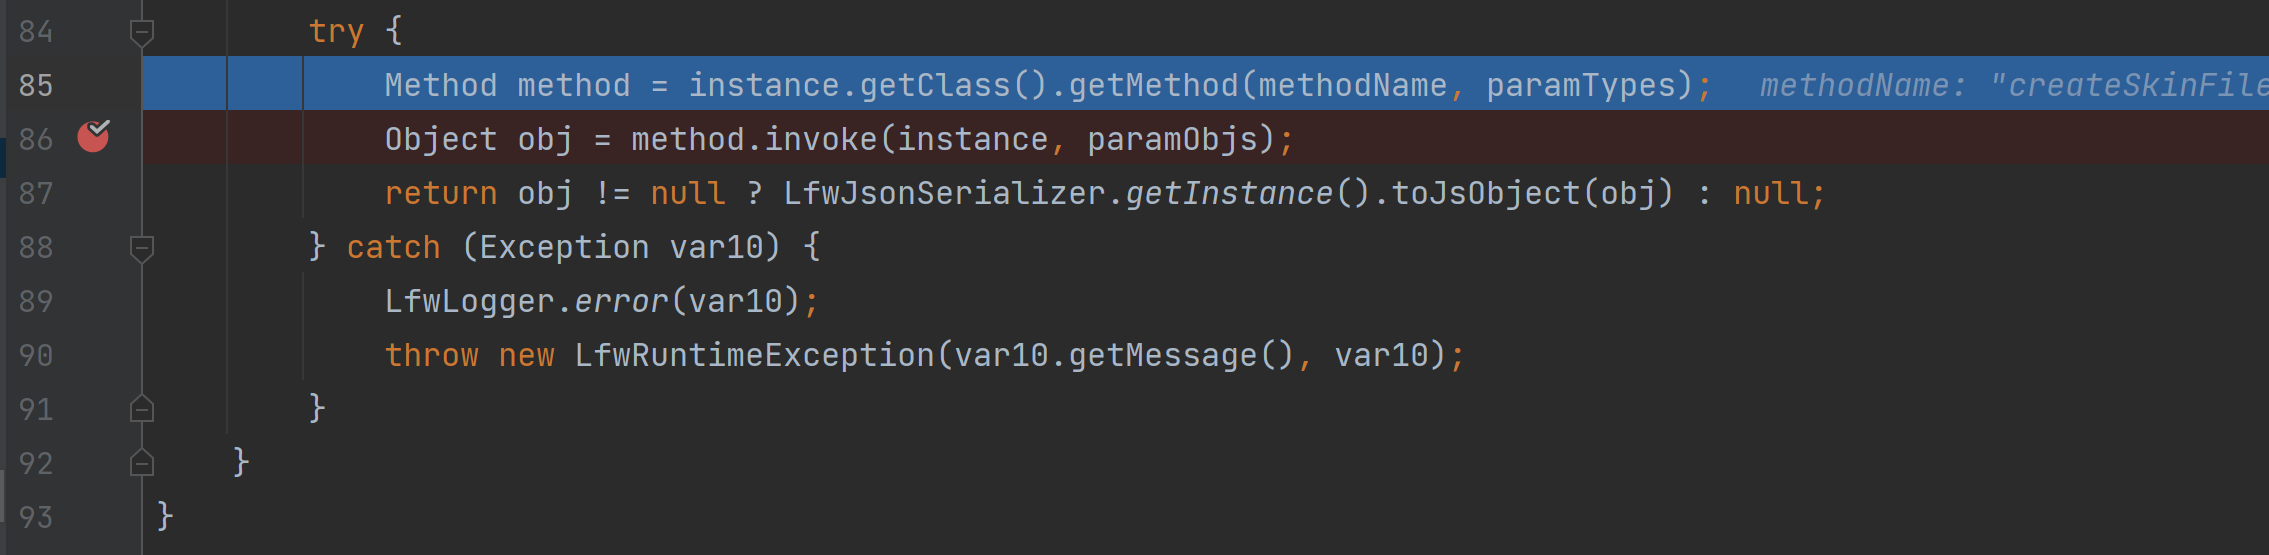Click line number 87 in gutter
Image resolution: width=2269 pixels, height=555 pixels.
pos(36,194)
